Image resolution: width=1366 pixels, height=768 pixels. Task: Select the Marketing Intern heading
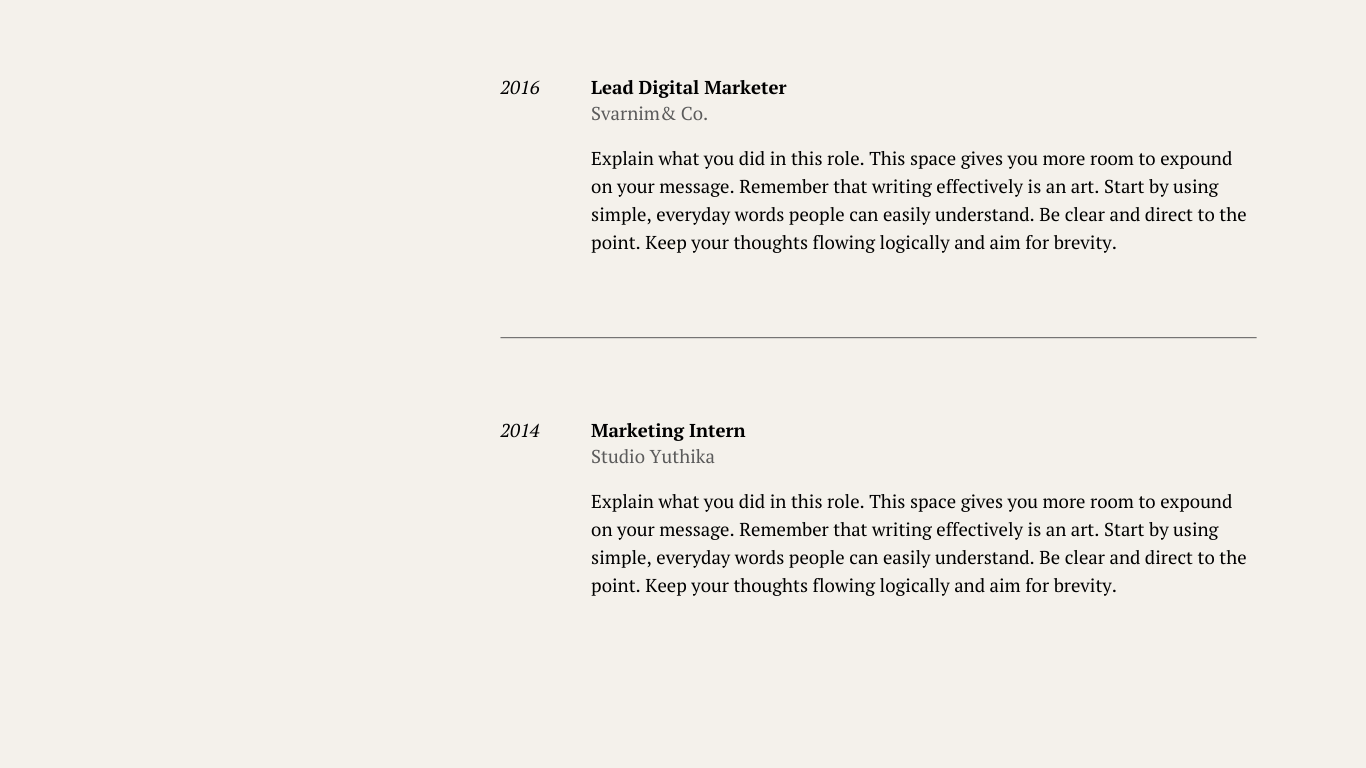[x=668, y=431]
